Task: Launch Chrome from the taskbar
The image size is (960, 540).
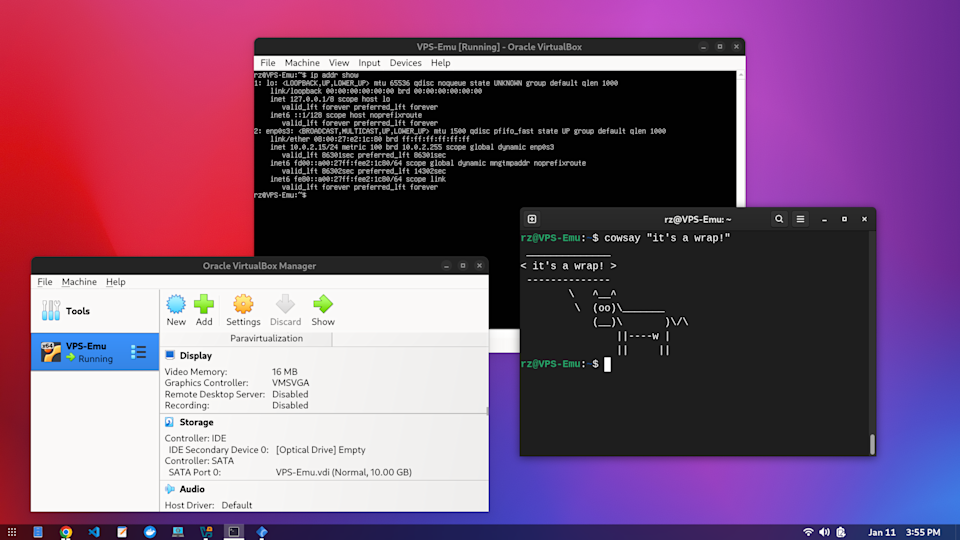Action: 66,532
